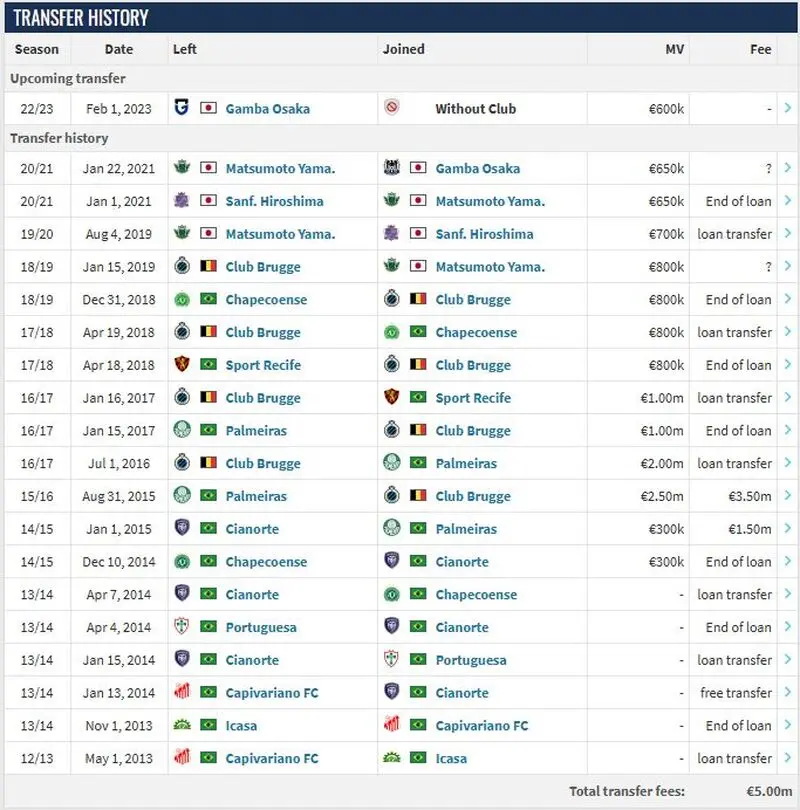Click the 22/23 season cell
Image resolution: width=800 pixels, height=810 pixels.
[37, 108]
